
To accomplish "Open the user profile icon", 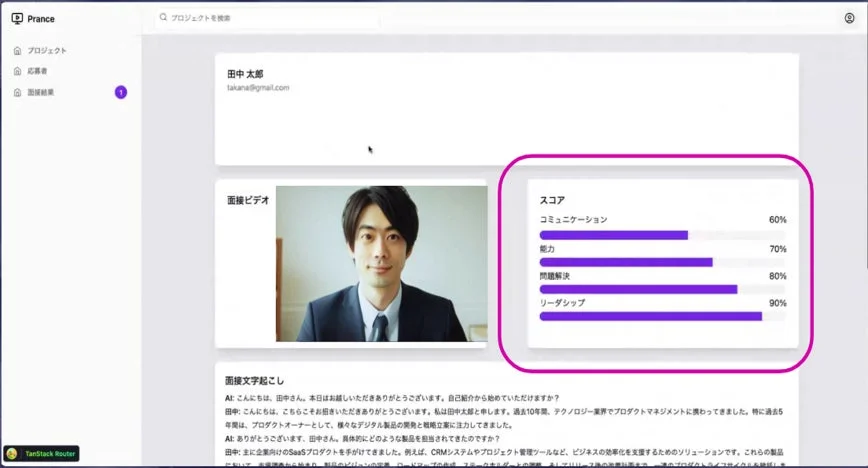I will 849,18.
